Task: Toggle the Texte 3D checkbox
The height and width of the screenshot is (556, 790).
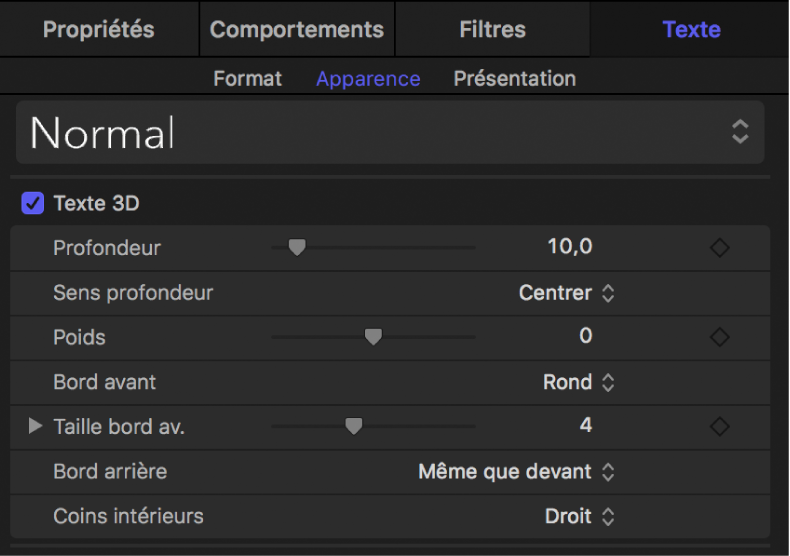Action: tap(33, 204)
